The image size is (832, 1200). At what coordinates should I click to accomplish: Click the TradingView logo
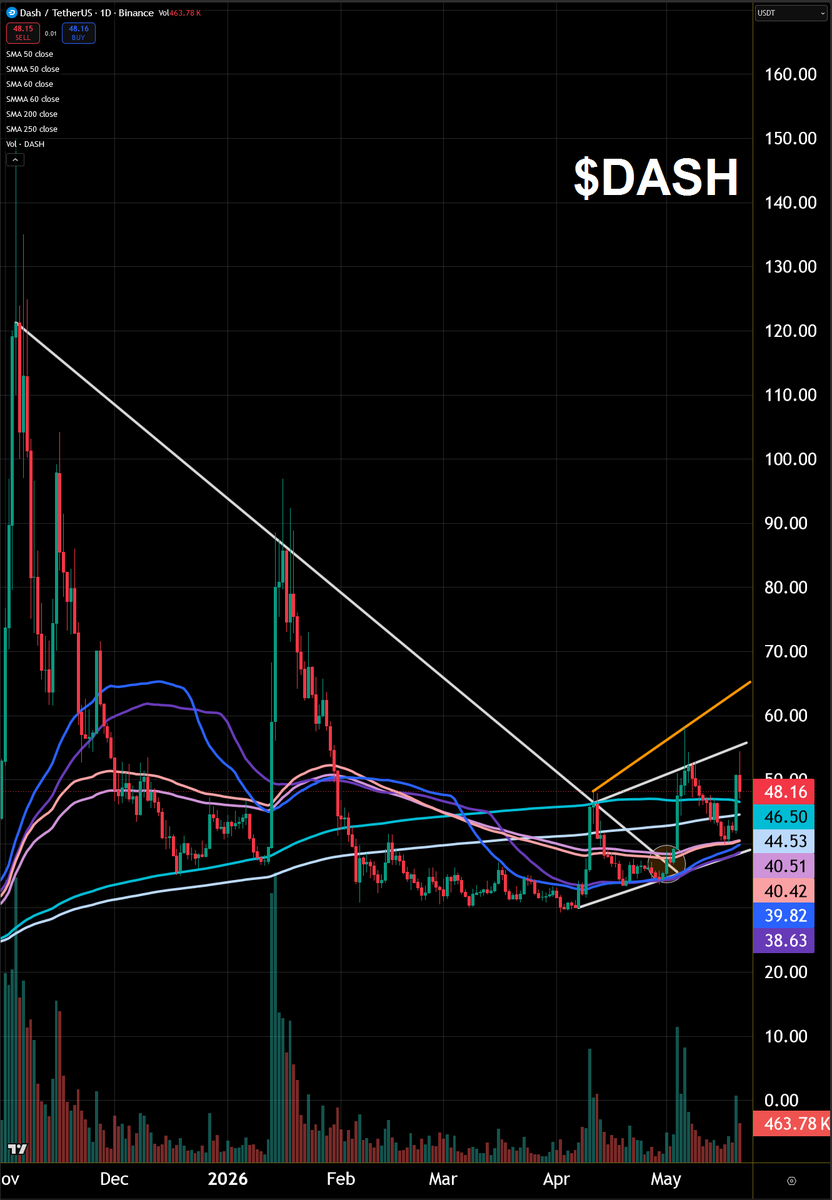[x=17, y=1148]
